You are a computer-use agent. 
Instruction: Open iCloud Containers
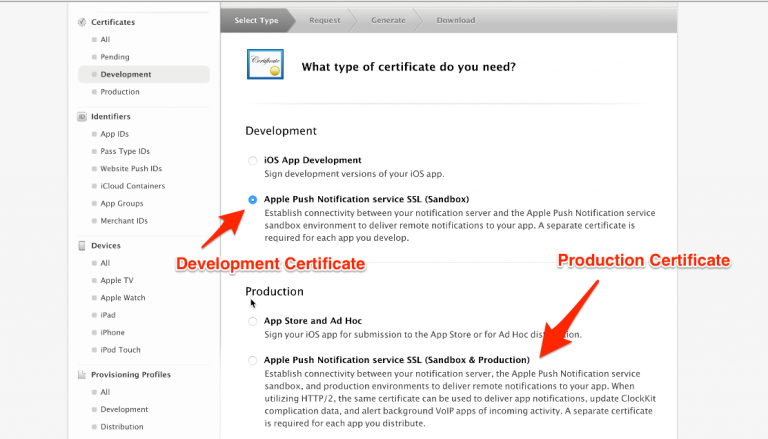coord(132,186)
